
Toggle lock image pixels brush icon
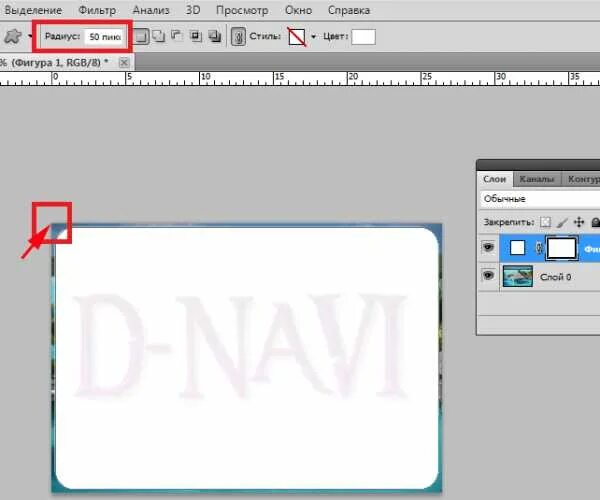pos(562,222)
